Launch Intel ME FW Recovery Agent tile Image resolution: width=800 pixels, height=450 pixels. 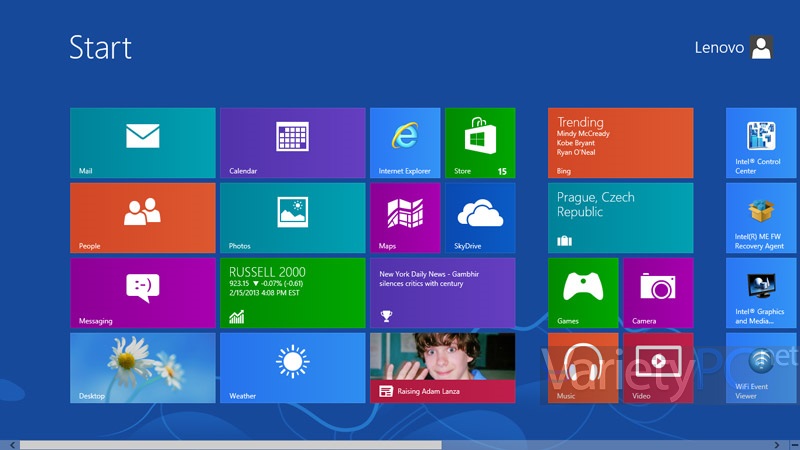tap(761, 218)
